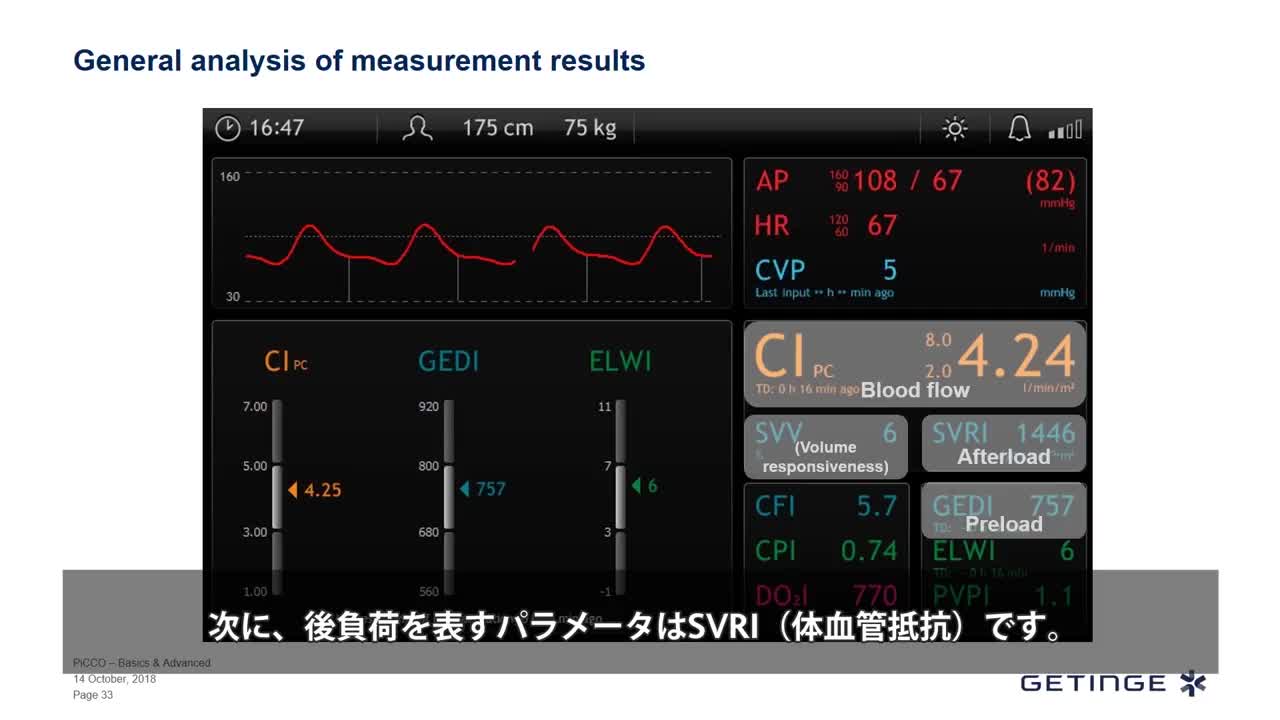
Task: Select the ELWI gauge heading
Action: click(x=620, y=361)
